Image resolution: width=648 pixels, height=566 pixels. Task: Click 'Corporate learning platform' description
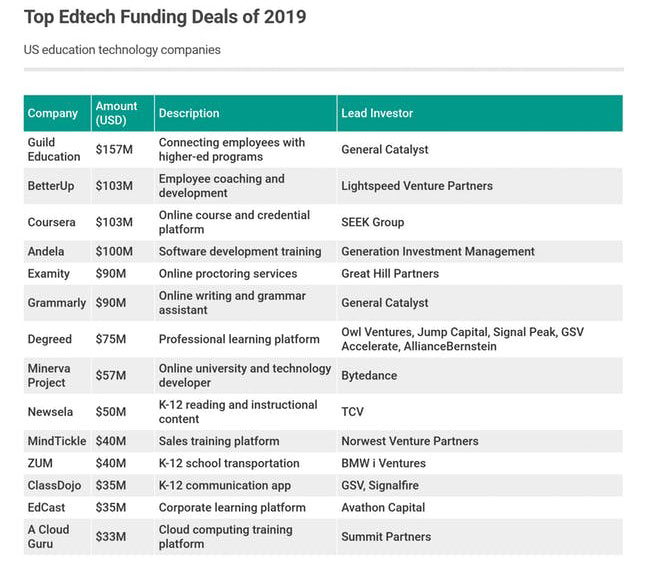tap(245, 507)
